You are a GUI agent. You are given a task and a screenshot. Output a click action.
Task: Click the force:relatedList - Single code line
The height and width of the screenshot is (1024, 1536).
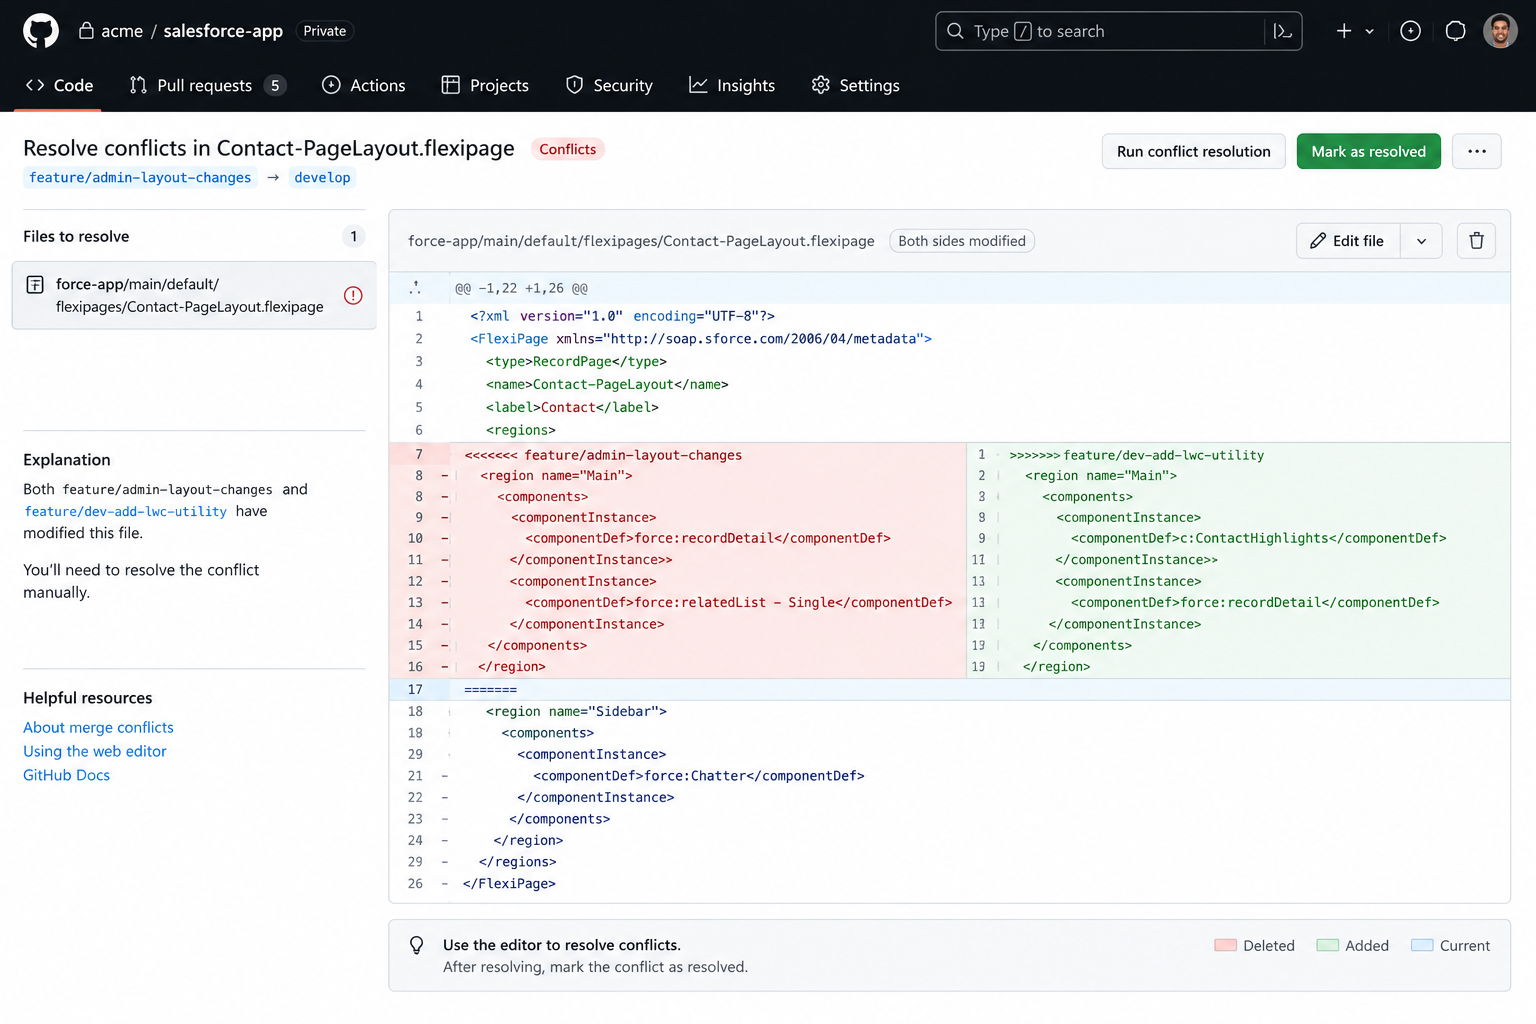(739, 602)
